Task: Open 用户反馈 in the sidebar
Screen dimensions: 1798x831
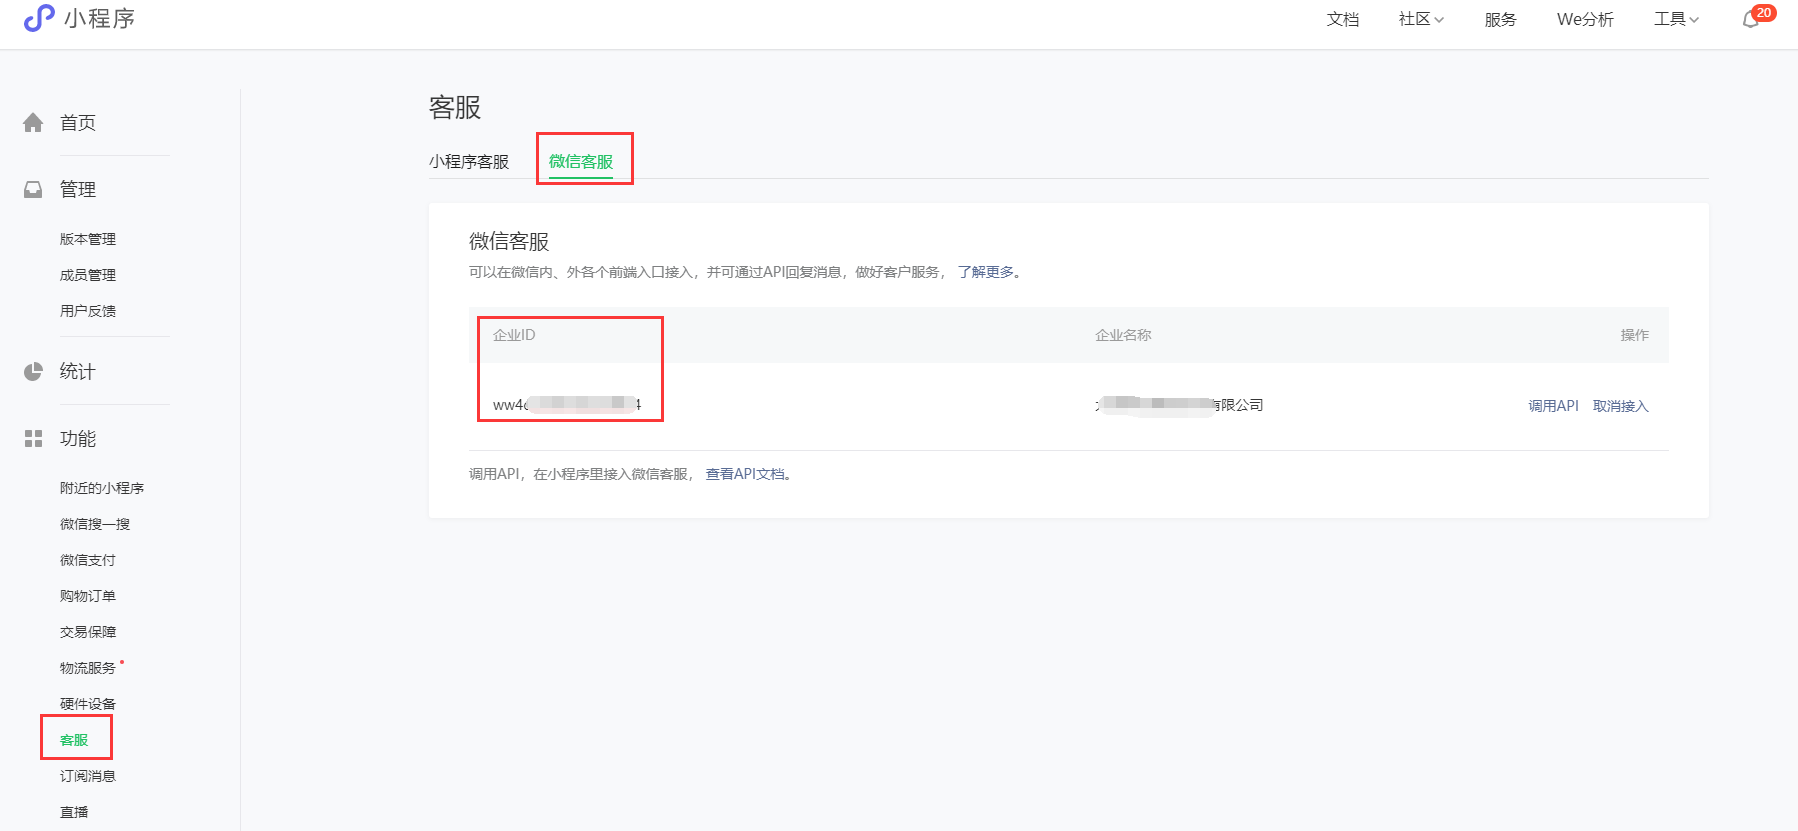Action: point(88,311)
